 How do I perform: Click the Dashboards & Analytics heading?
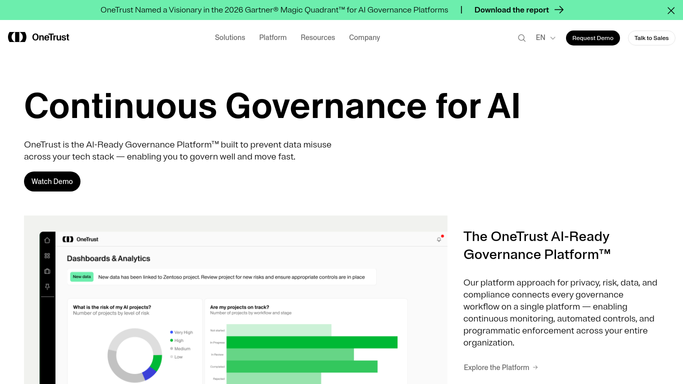tap(108, 258)
